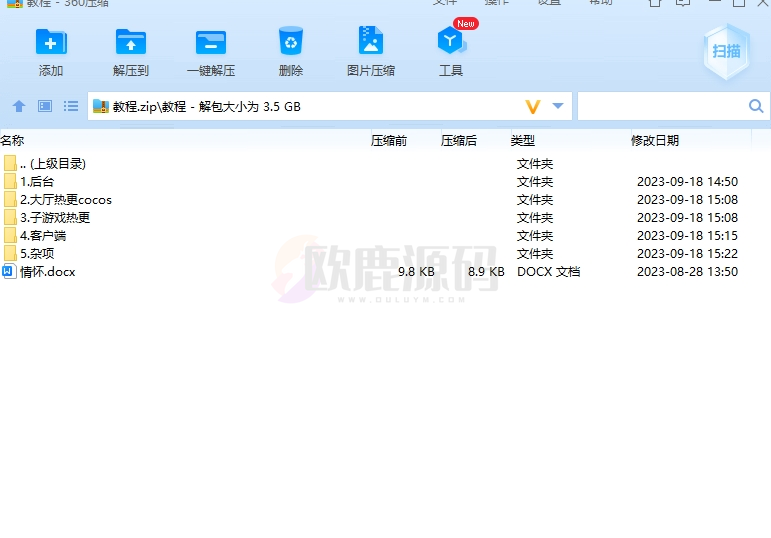Click the 一键解压 one-click extract icon

211,42
